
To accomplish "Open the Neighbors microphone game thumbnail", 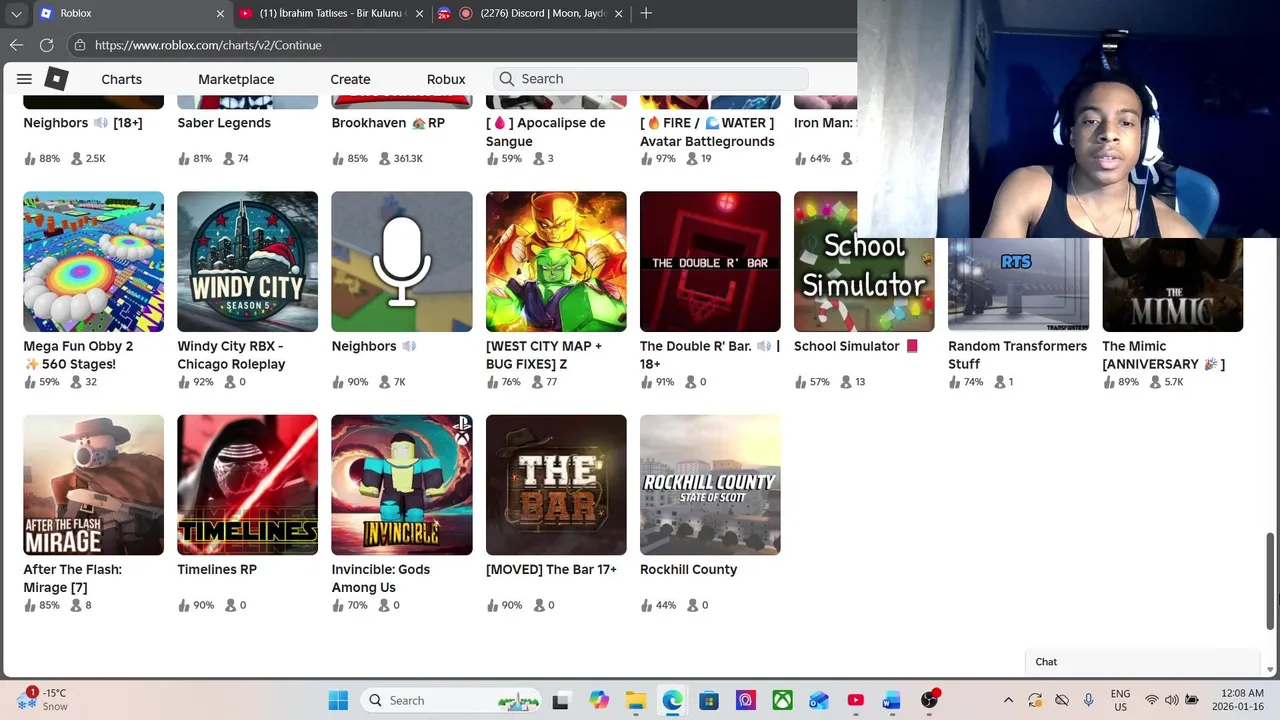I will tap(401, 261).
